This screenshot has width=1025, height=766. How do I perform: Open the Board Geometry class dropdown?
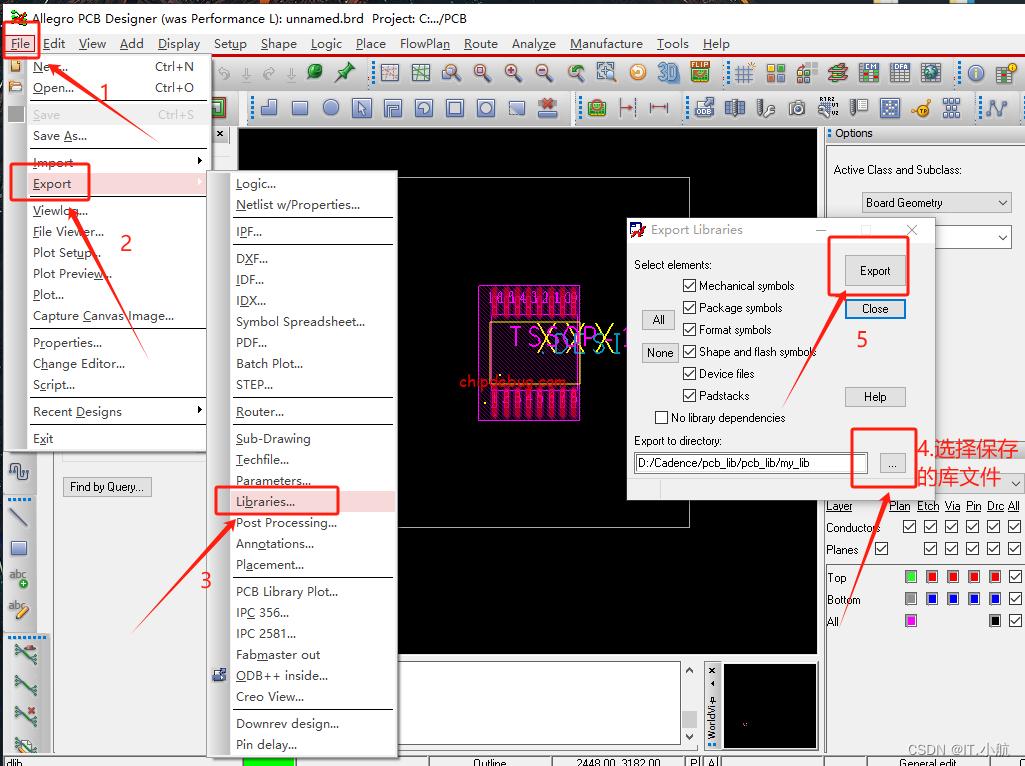click(937, 203)
